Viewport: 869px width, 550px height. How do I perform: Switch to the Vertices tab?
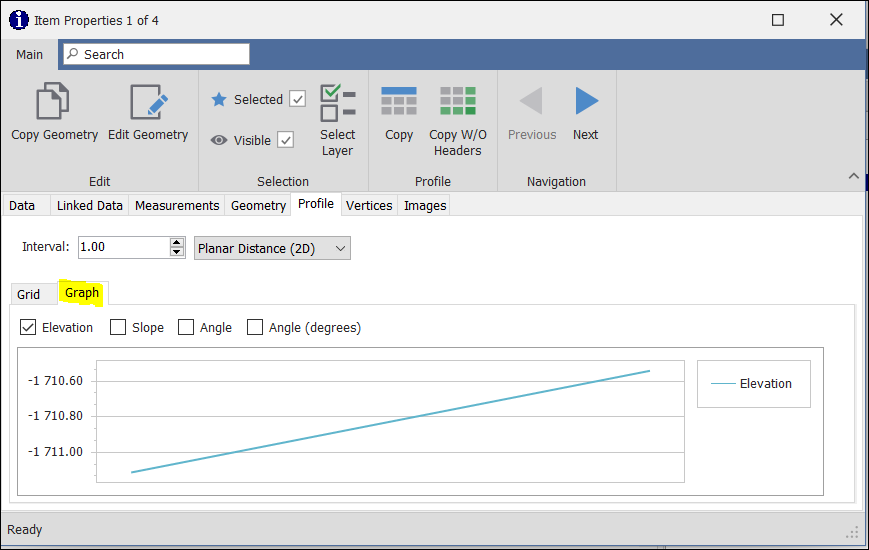[x=369, y=205]
